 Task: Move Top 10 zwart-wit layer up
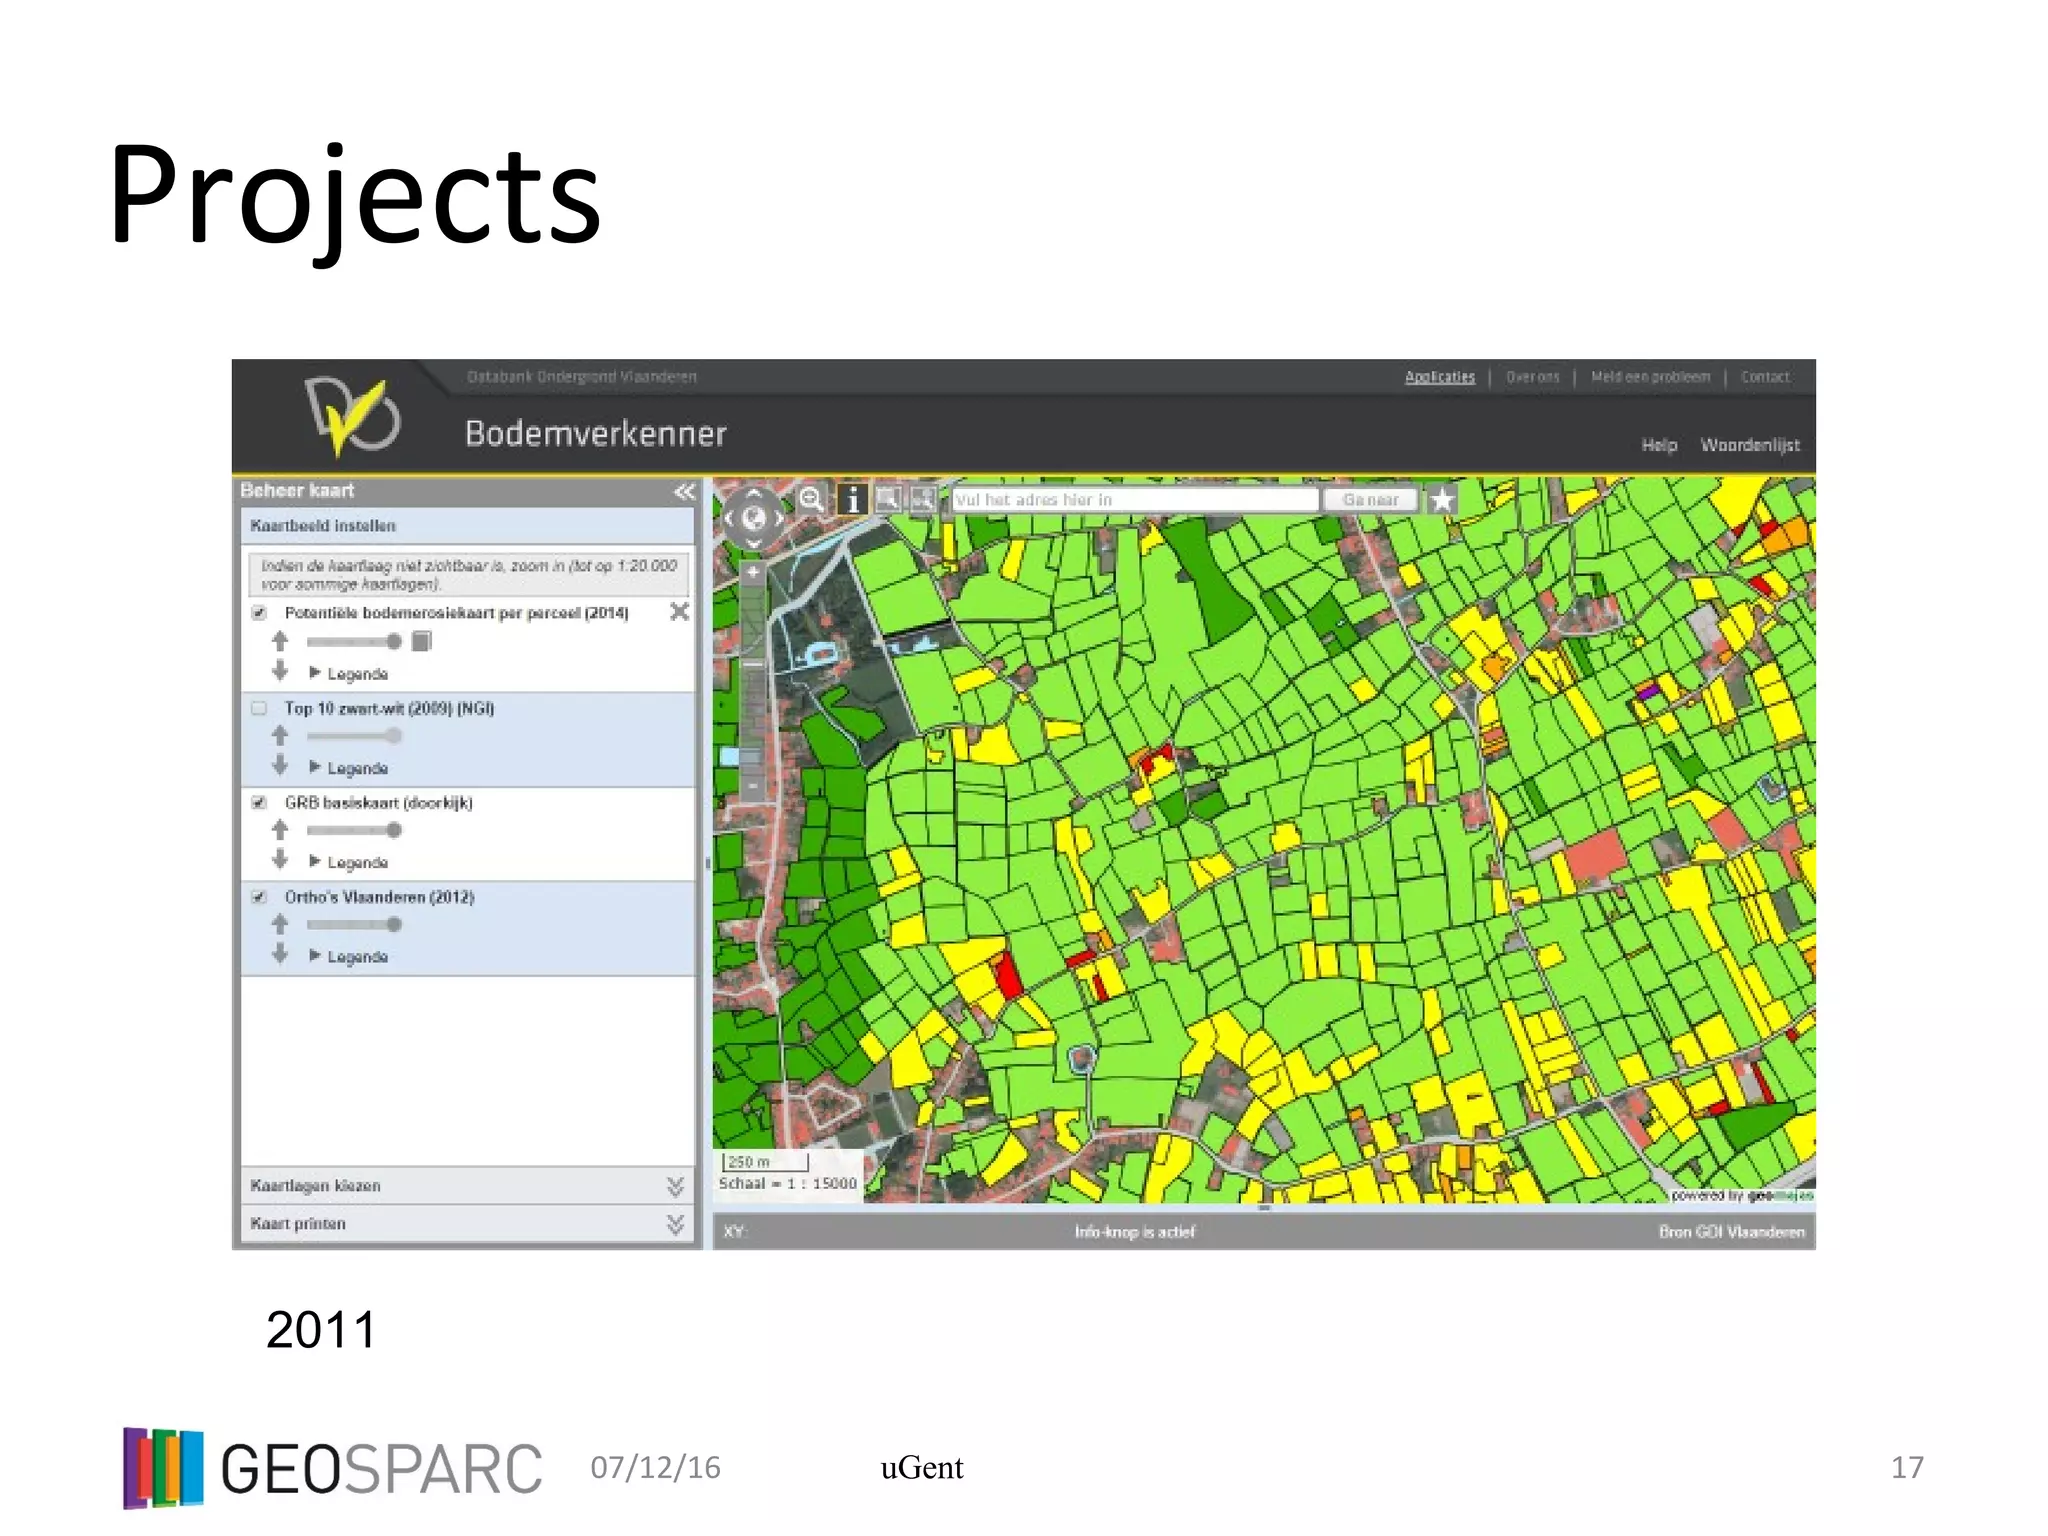(280, 735)
